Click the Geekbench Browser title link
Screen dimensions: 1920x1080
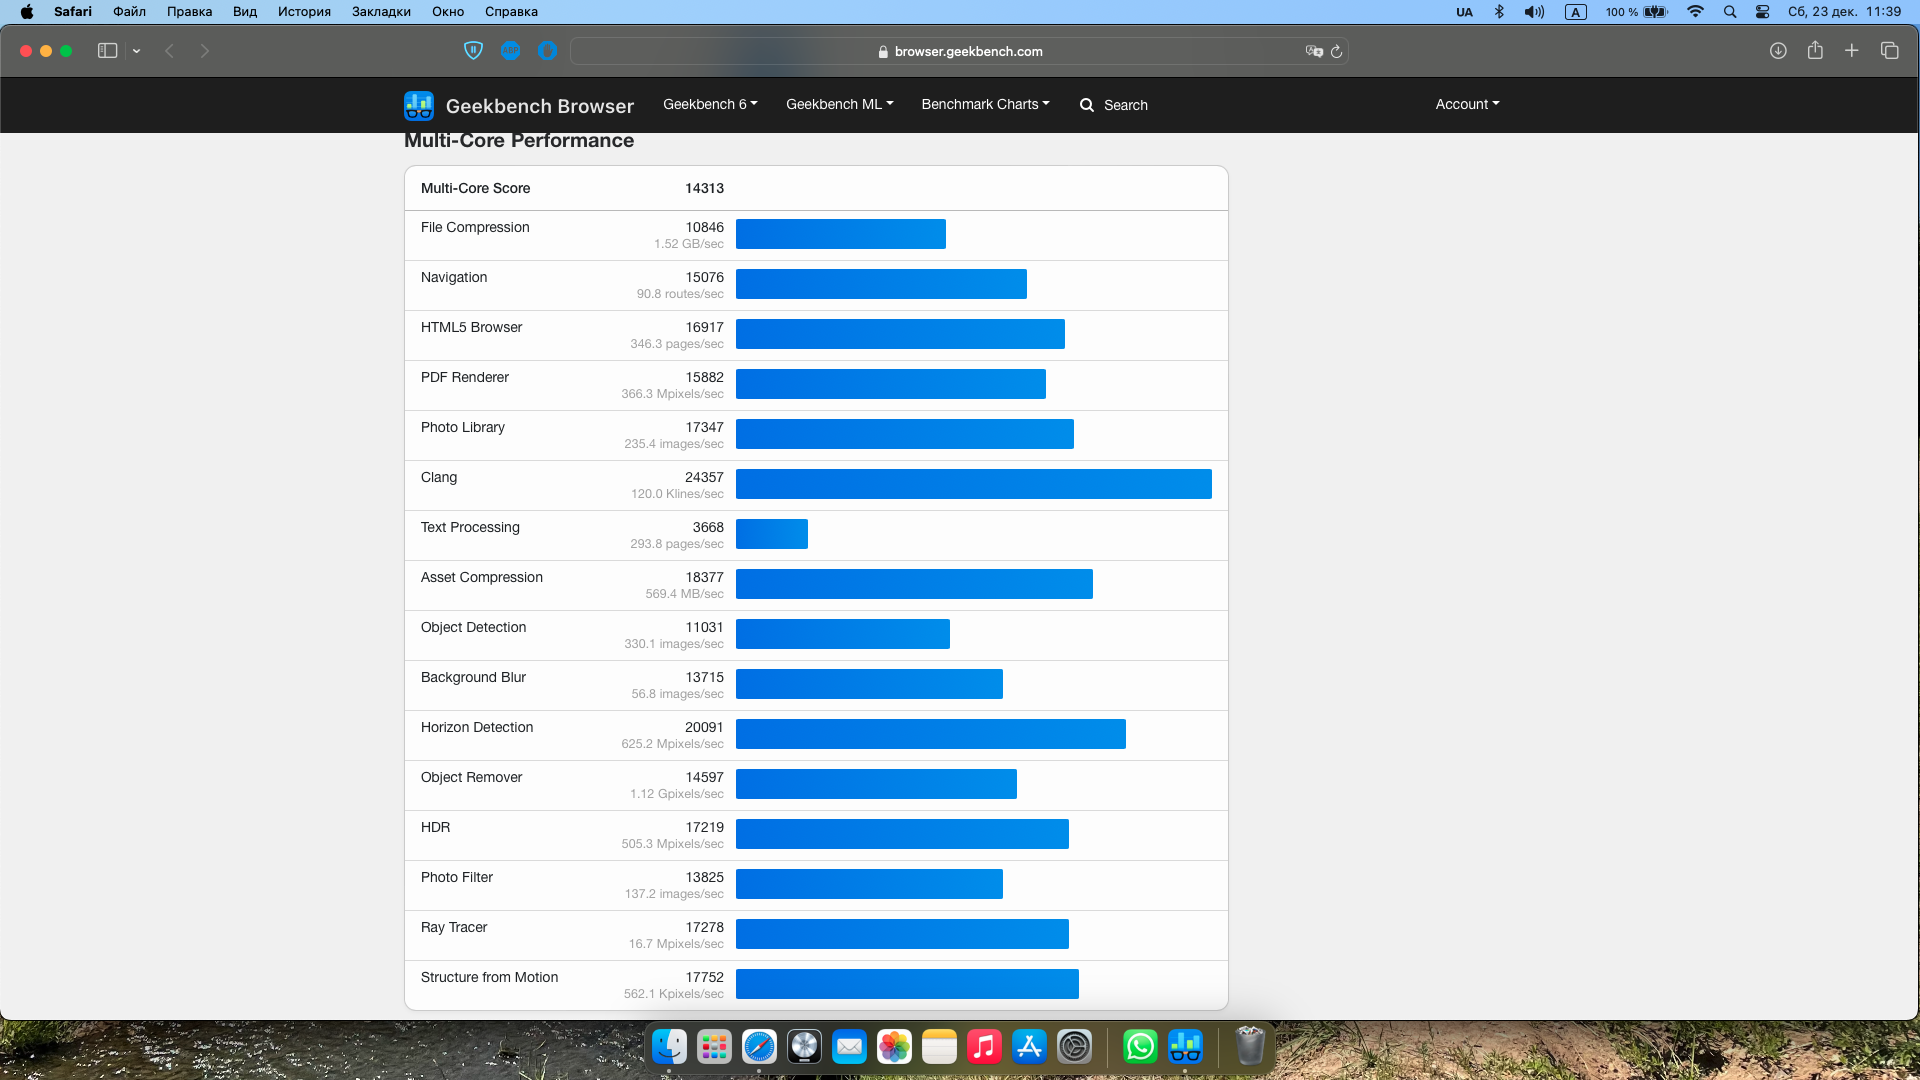click(x=539, y=106)
